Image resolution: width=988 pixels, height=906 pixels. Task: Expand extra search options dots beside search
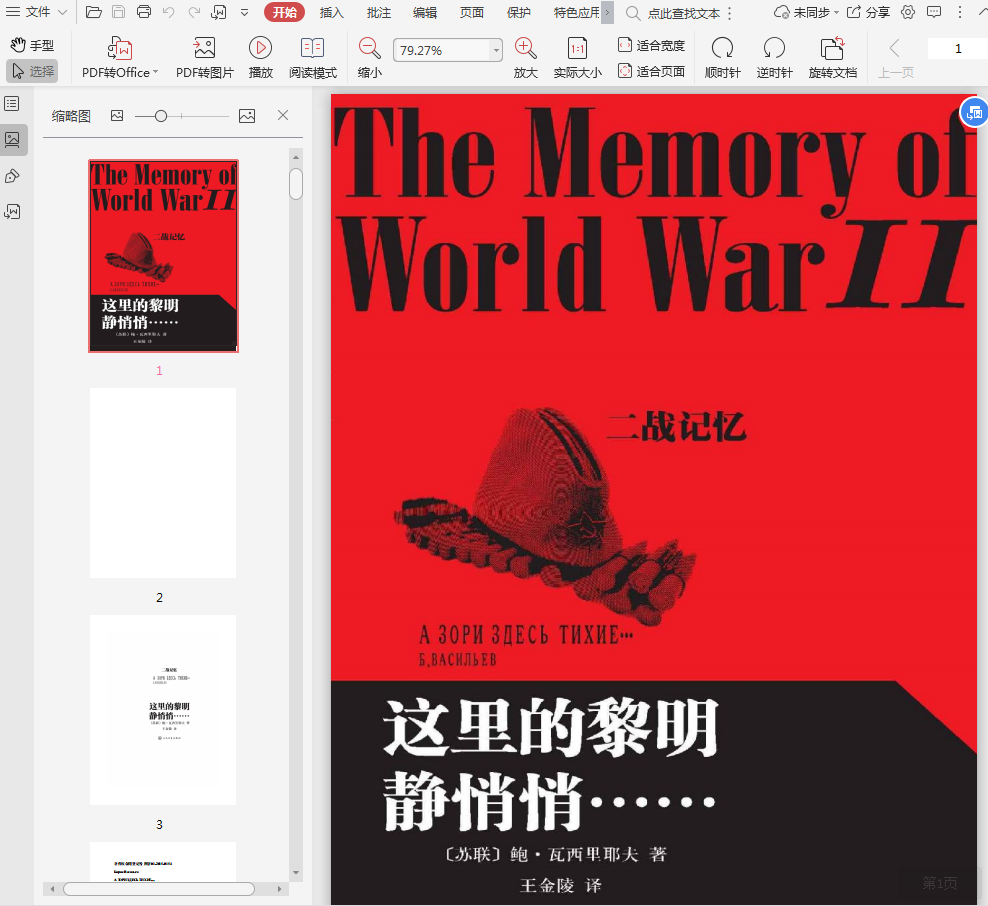coord(730,13)
